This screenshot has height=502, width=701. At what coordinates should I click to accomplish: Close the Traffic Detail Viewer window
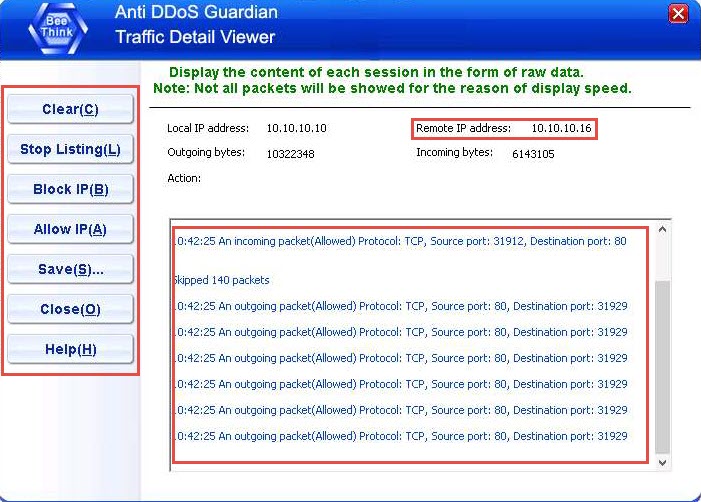(678, 13)
